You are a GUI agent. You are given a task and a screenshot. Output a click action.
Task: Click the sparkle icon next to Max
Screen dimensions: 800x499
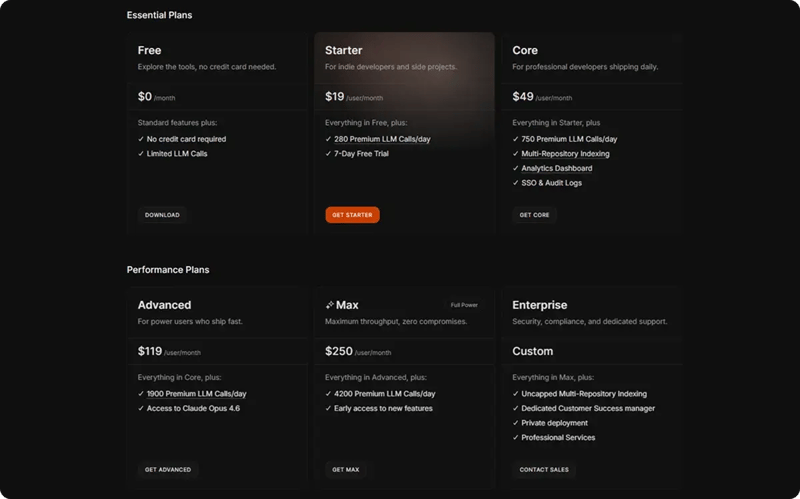[330, 305]
